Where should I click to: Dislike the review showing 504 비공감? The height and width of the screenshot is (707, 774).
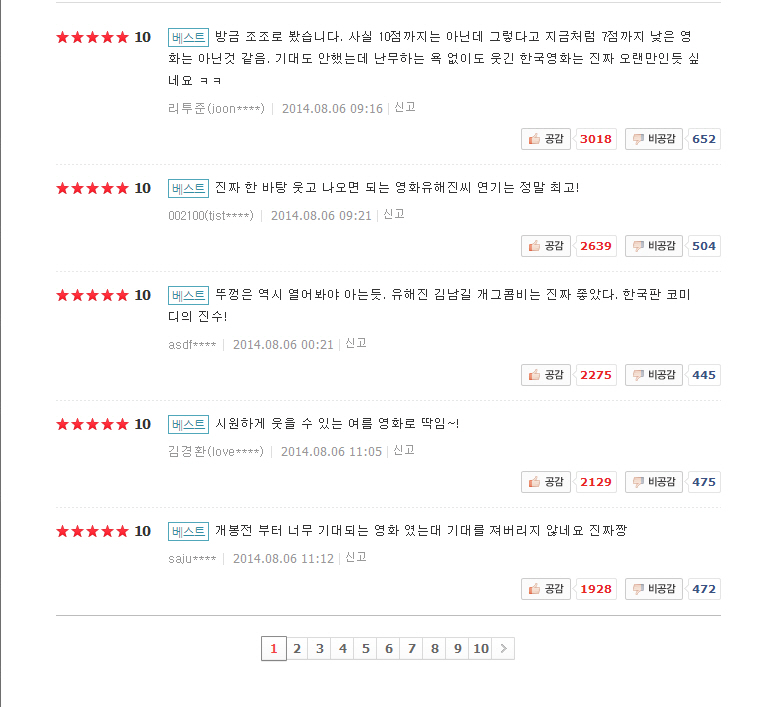pyautogui.click(x=654, y=246)
